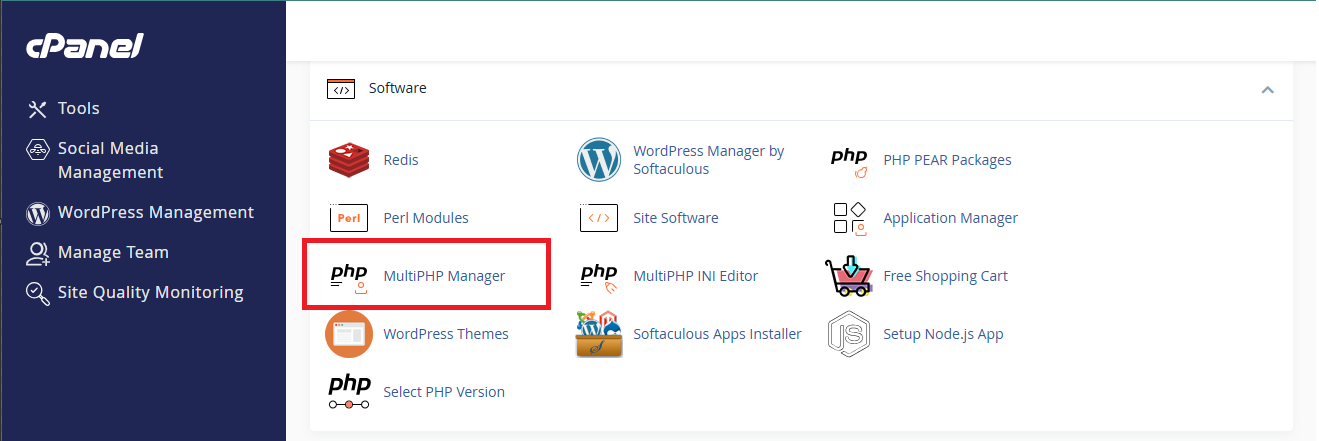Click the WordPress Themes icon
Image resolution: width=1319 pixels, height=441 pixels.
[x=349, y=334]
